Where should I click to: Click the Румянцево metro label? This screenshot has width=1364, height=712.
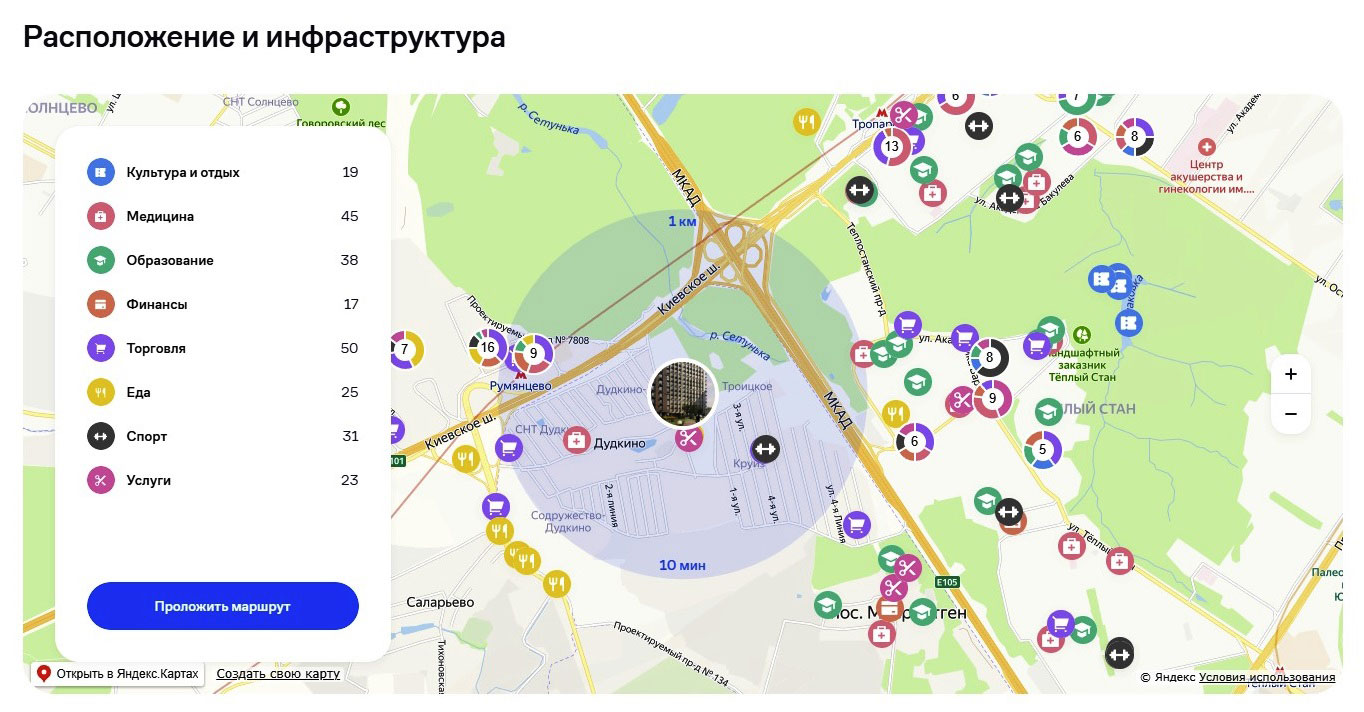522,385
